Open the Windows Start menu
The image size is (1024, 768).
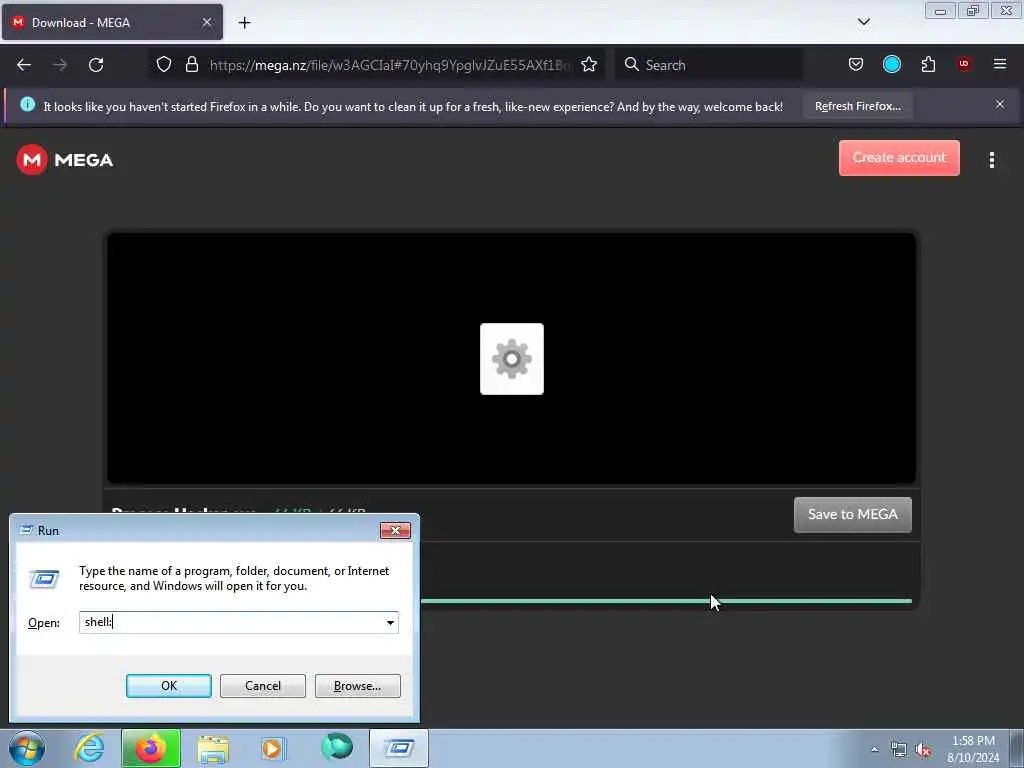click(x=27, y=748)
